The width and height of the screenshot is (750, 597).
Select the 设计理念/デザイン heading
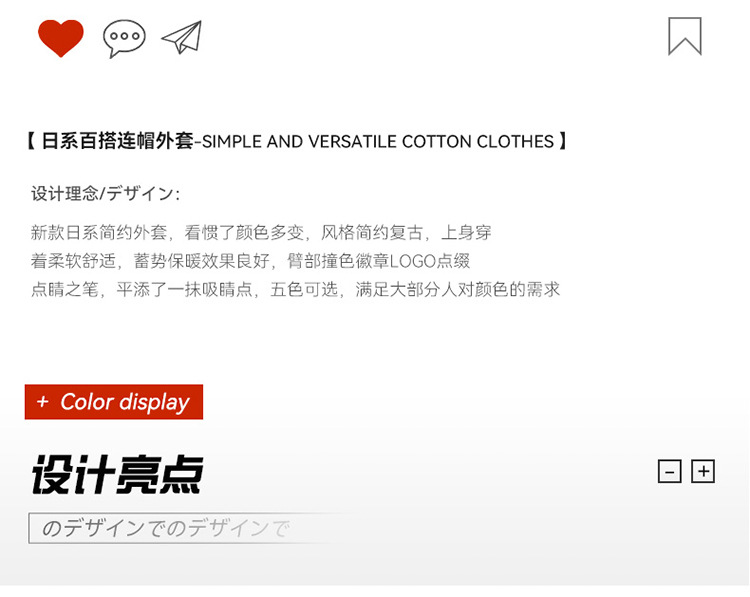[x=105, y=194]
